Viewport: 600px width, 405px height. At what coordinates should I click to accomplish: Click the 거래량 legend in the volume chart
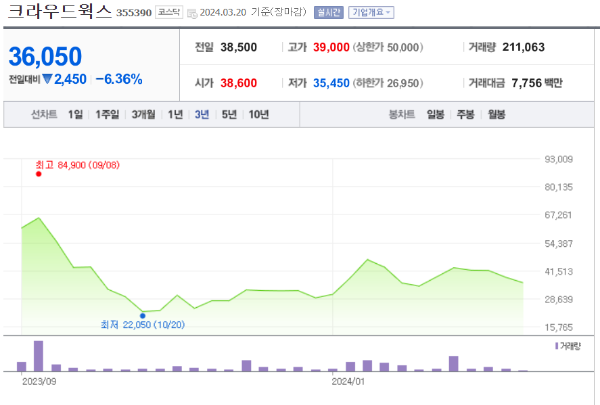coord(567,346)
